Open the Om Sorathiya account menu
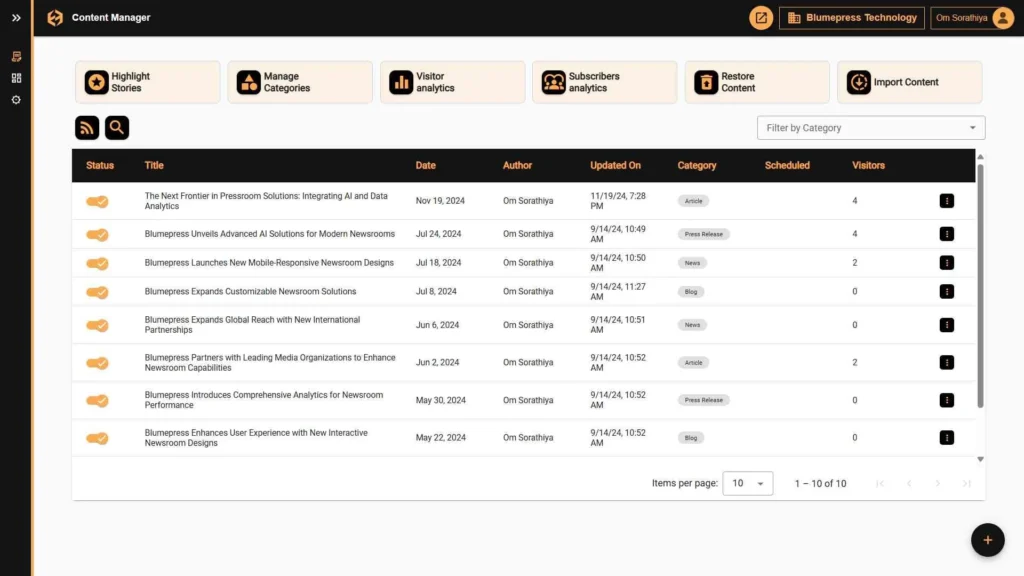This screenshot has height=576, width=1024. 963,17
